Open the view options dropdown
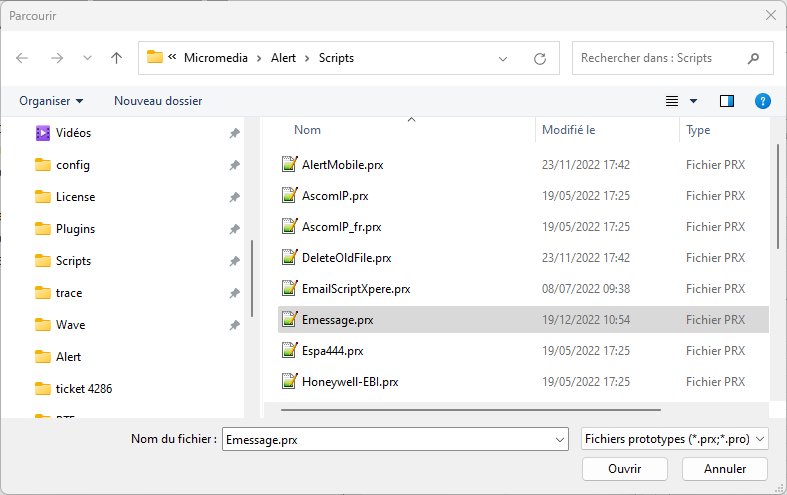787x495 pixels. coord(693,101)
